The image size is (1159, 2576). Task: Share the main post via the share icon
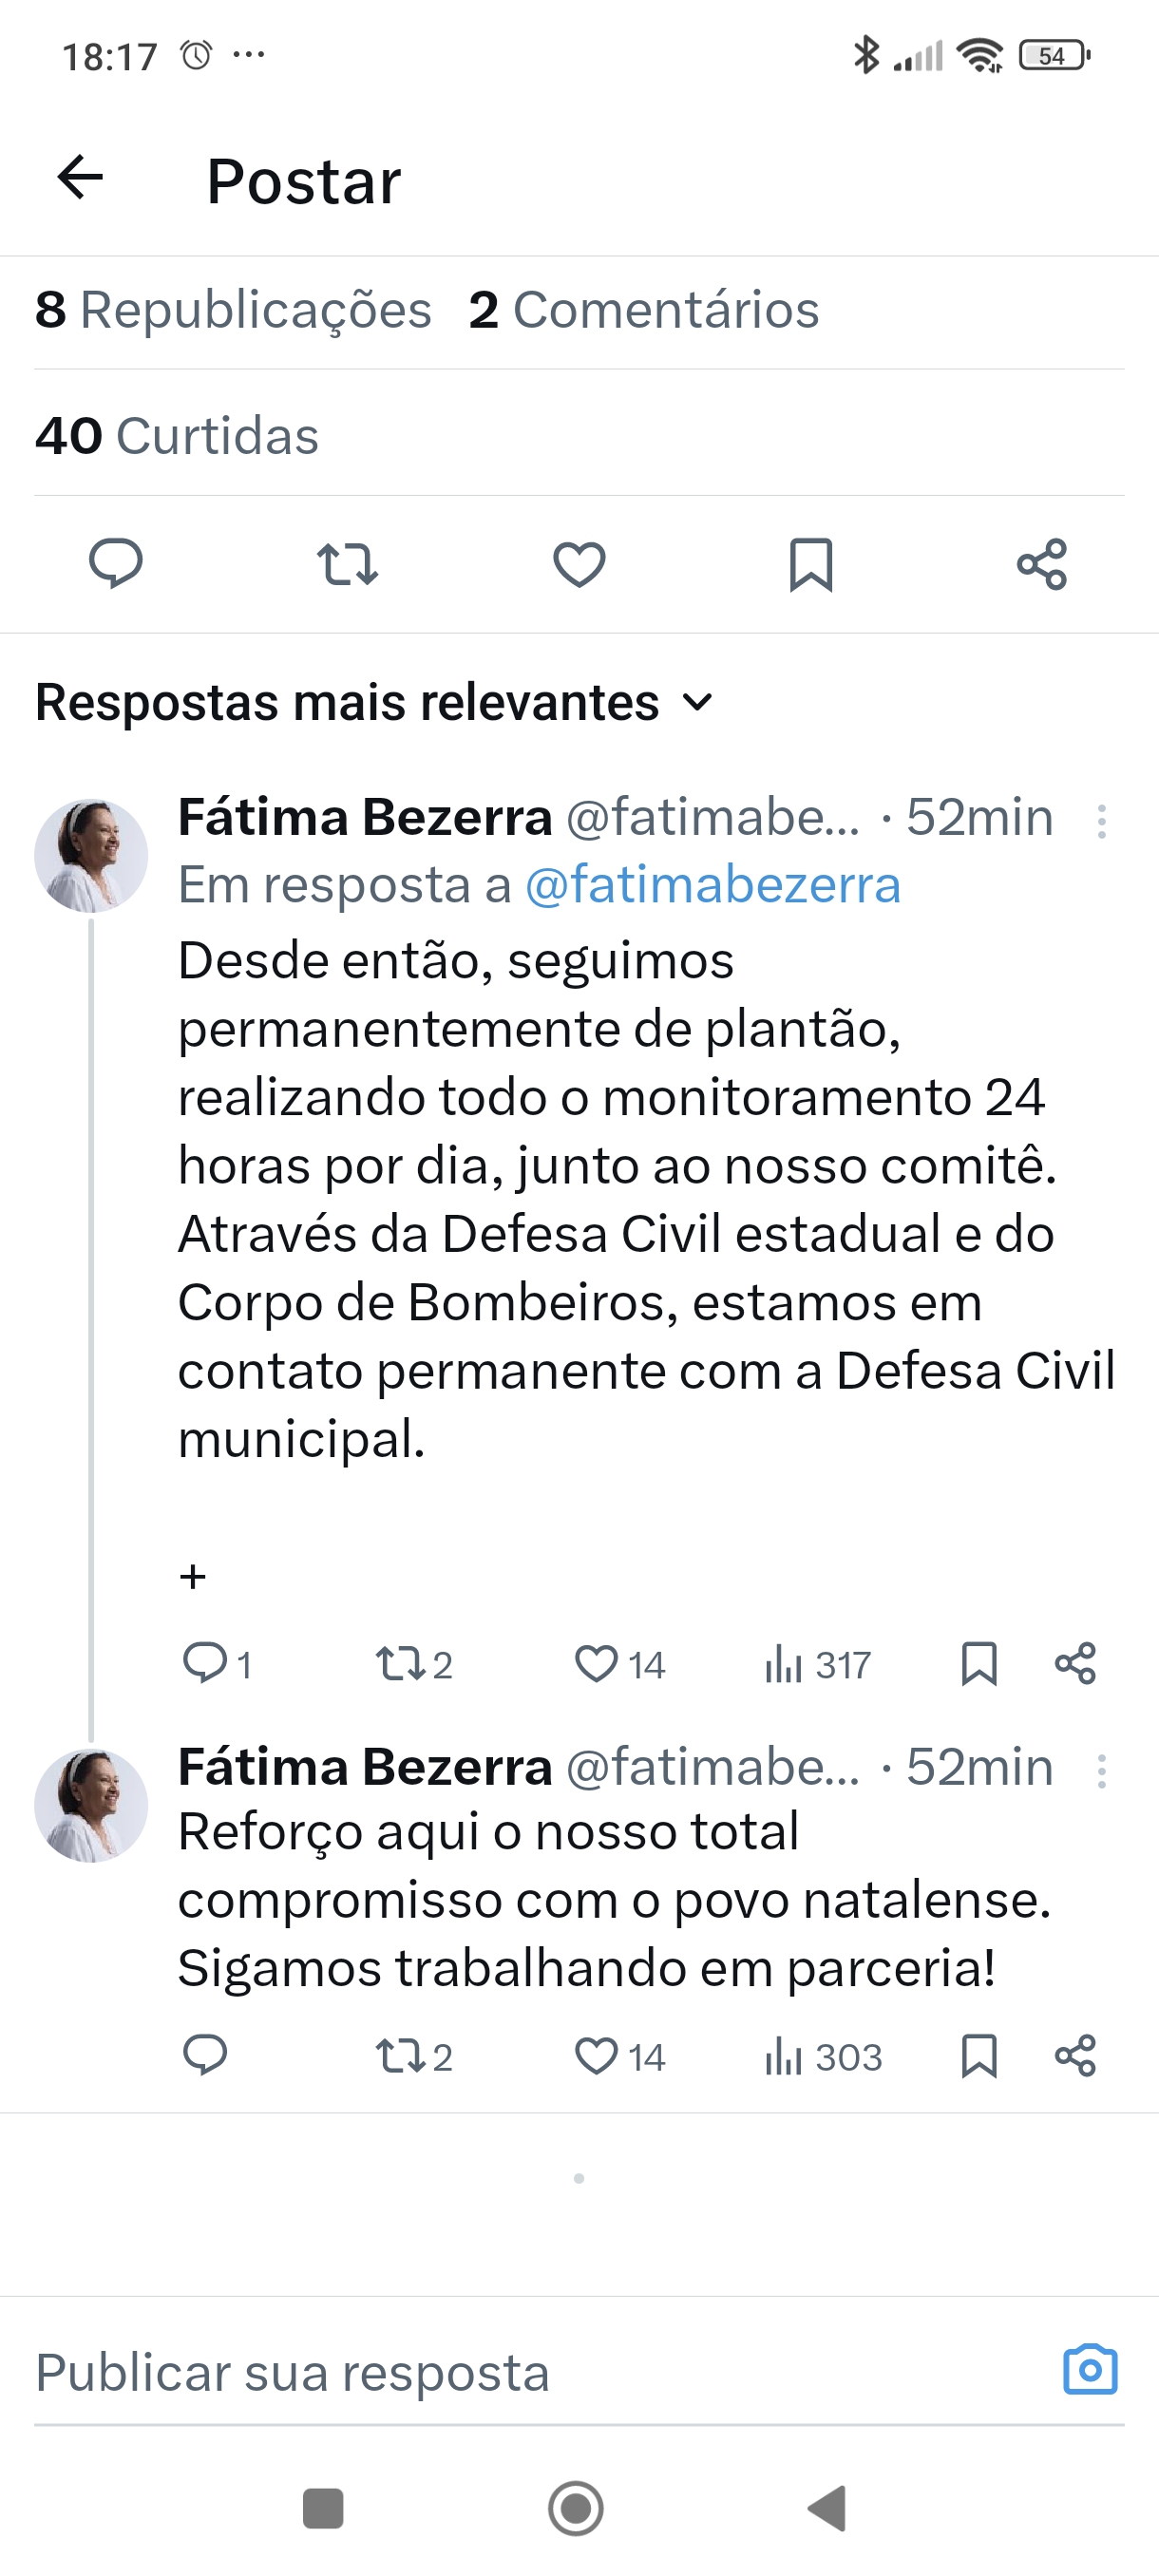point(1042,564)
